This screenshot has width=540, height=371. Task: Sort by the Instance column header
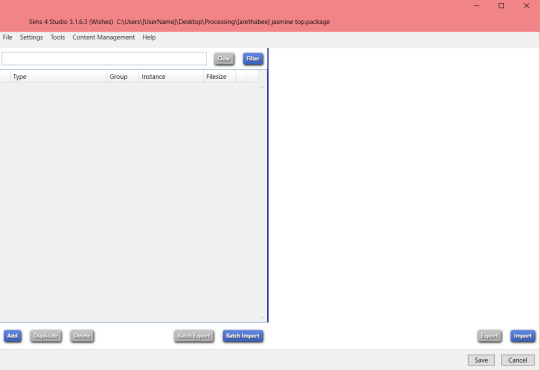[x=171, y=76]
